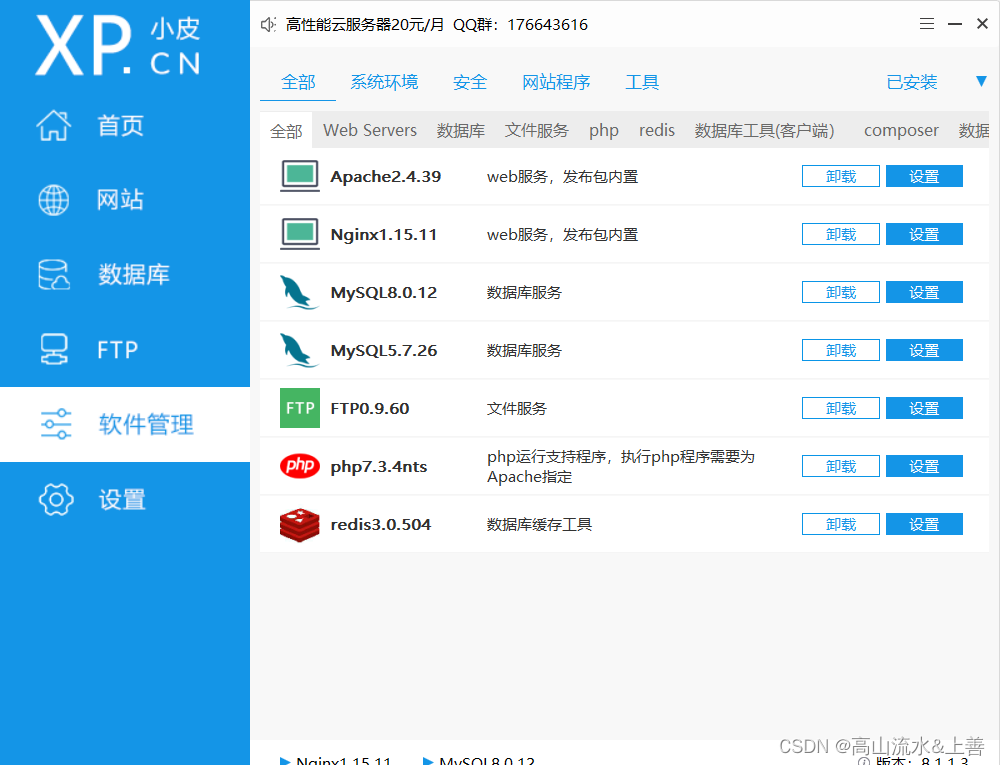Mute the speaker icon in top bar

(267, 24)
